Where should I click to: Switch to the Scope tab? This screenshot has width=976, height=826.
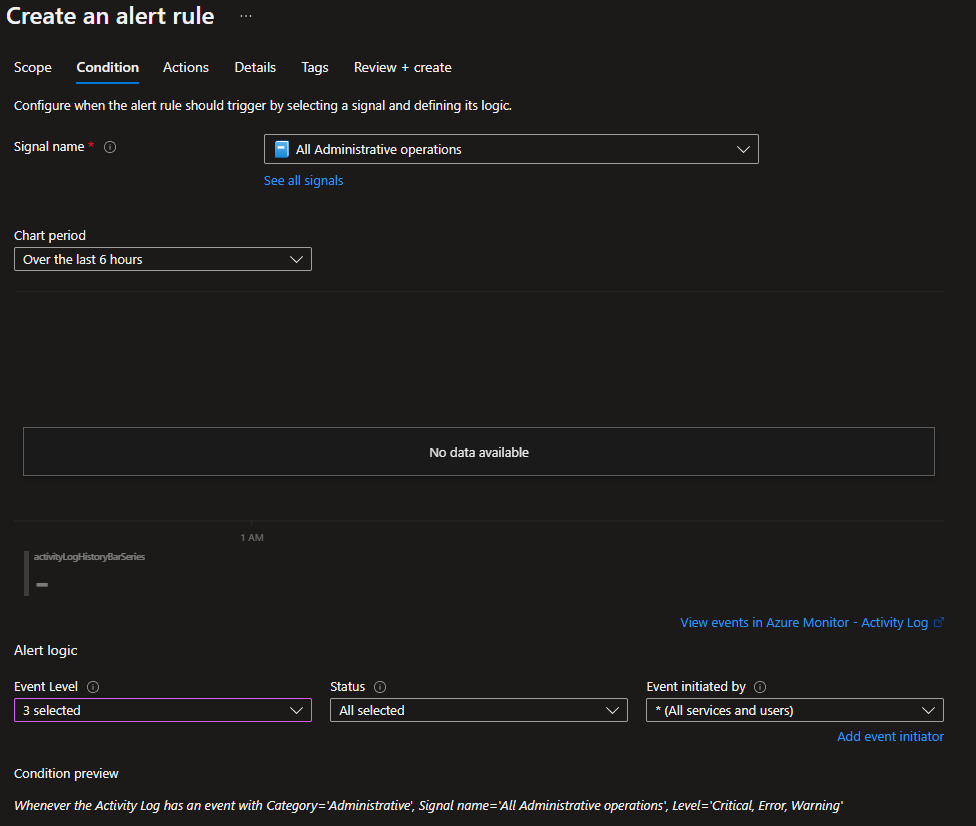point(33,67)
